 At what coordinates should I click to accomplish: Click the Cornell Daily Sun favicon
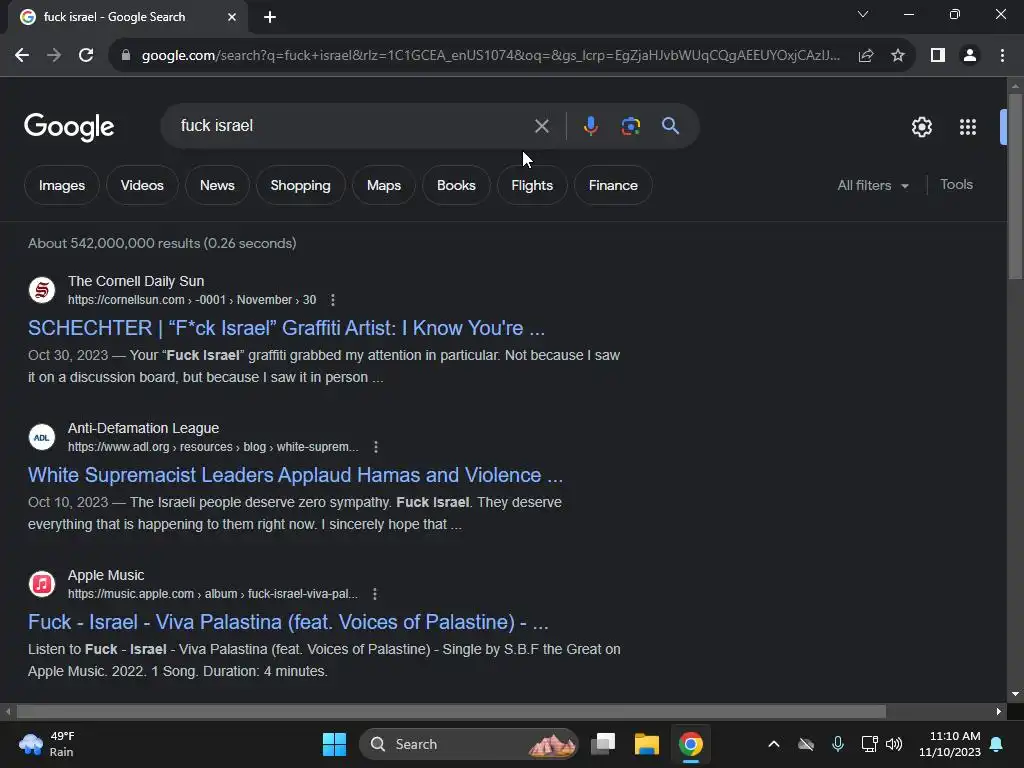[42, 290]
